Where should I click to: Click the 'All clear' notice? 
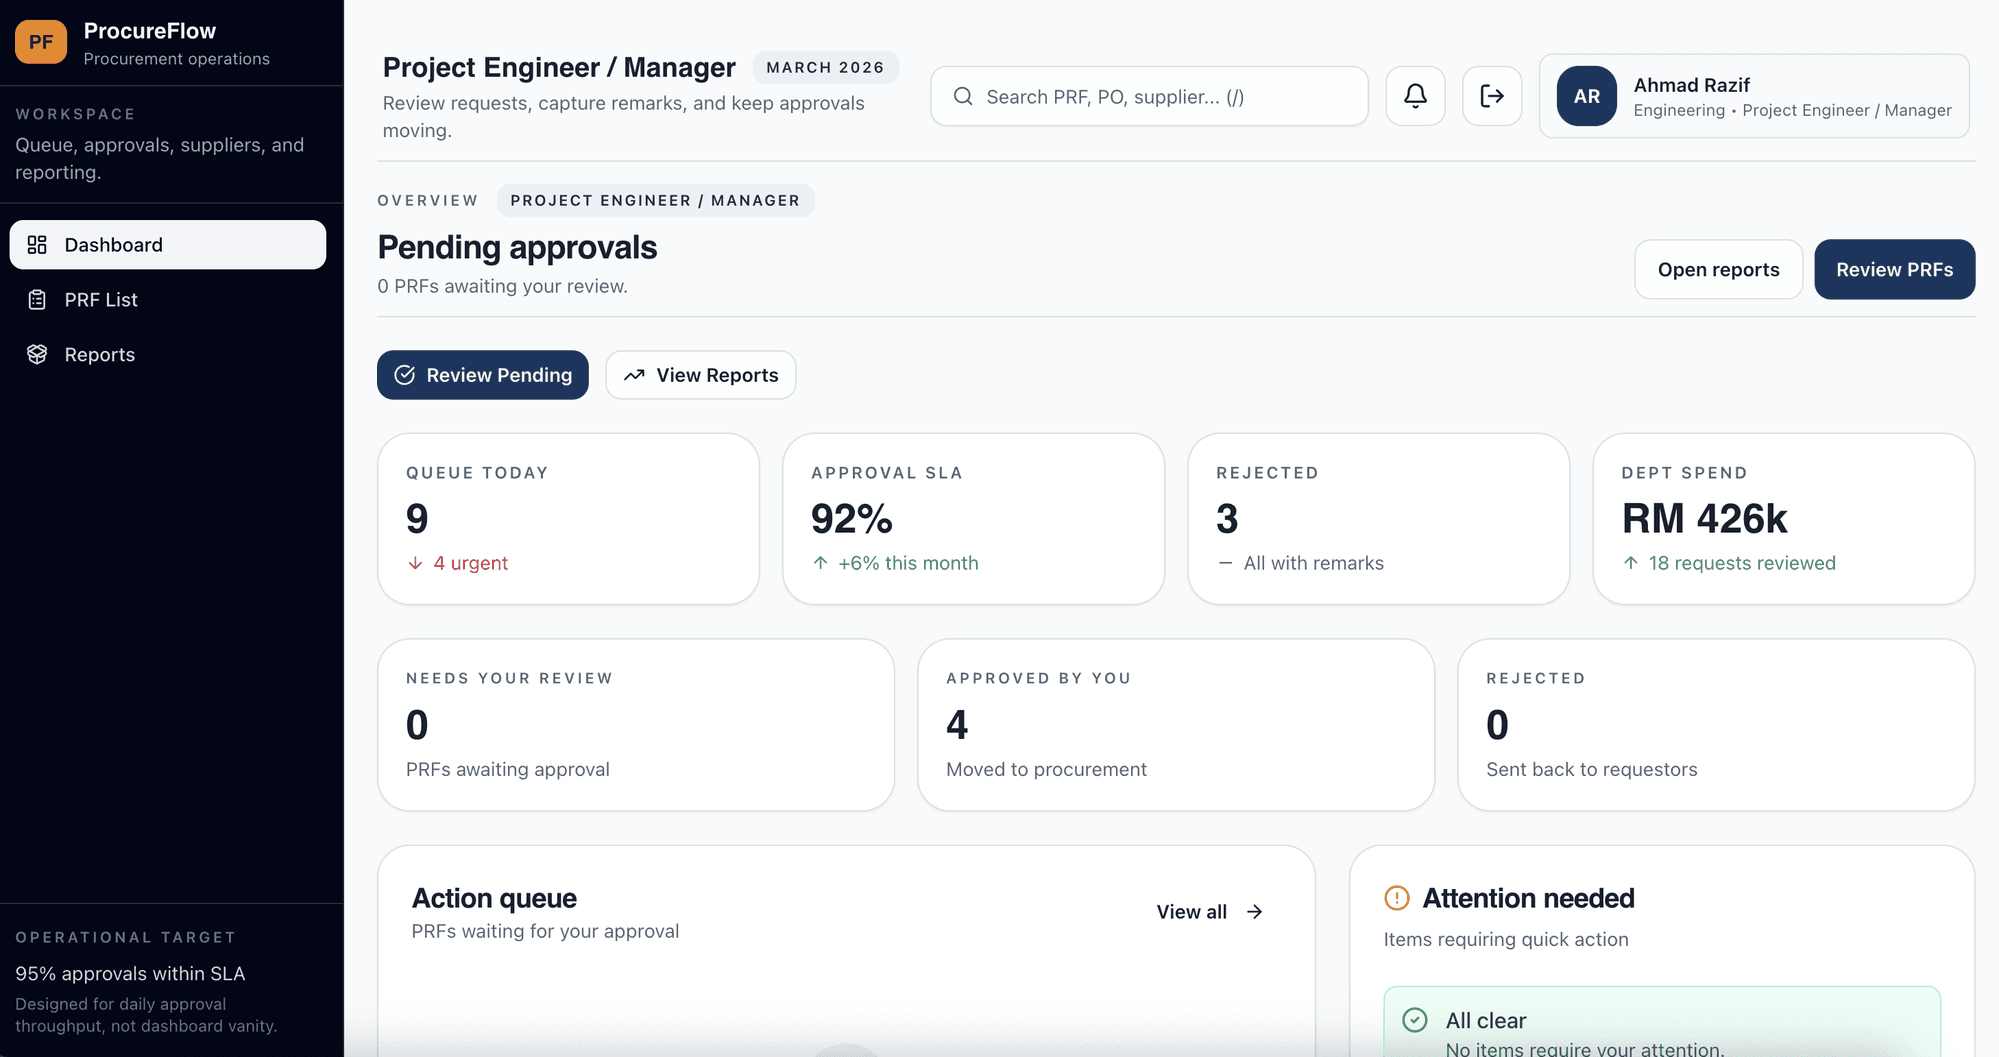1662,1022
